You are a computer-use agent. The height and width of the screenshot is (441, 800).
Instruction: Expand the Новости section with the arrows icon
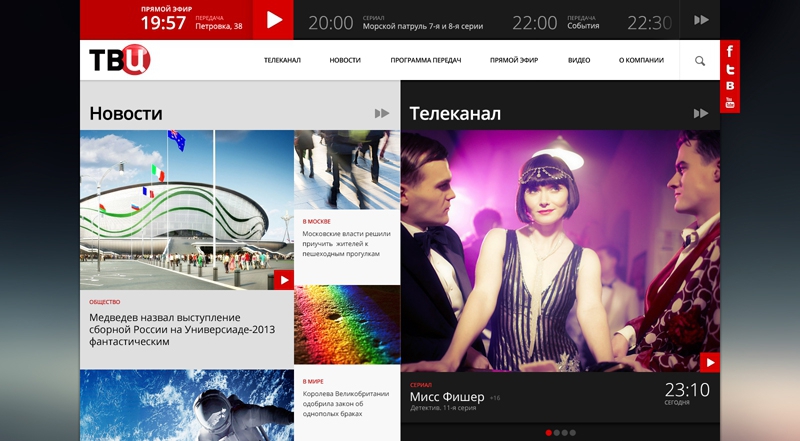tap(382, 113)
